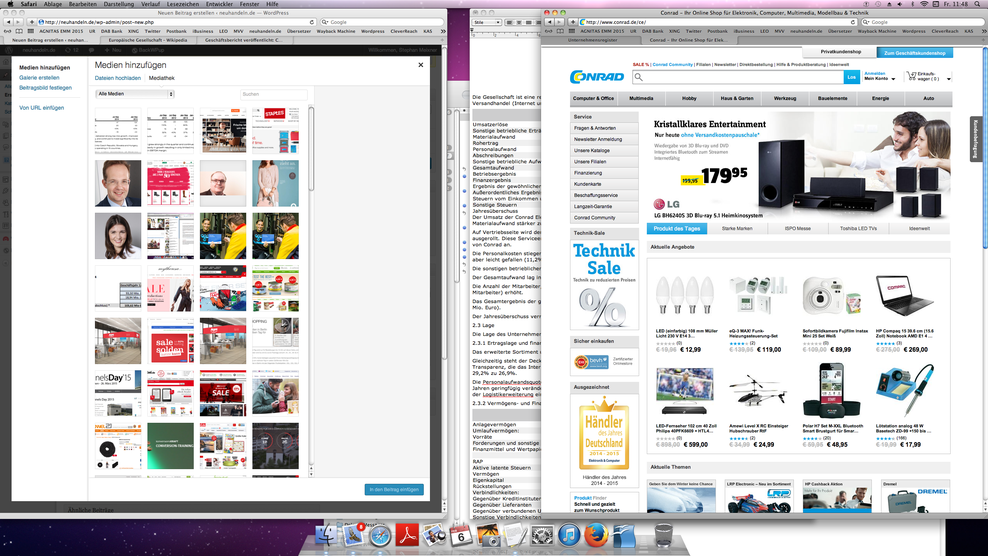Click back arrow in WordPress Safari window
Viewport: 988px width, 556px height.
point(8,22)
